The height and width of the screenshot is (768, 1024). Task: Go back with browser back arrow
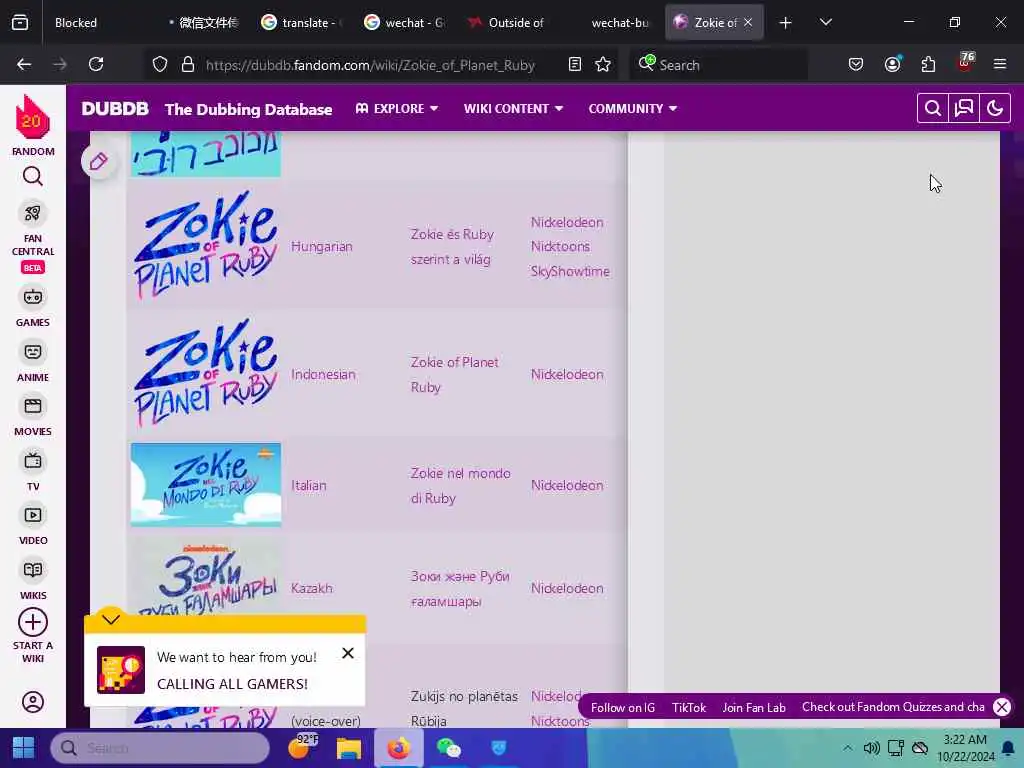point(24,65)
